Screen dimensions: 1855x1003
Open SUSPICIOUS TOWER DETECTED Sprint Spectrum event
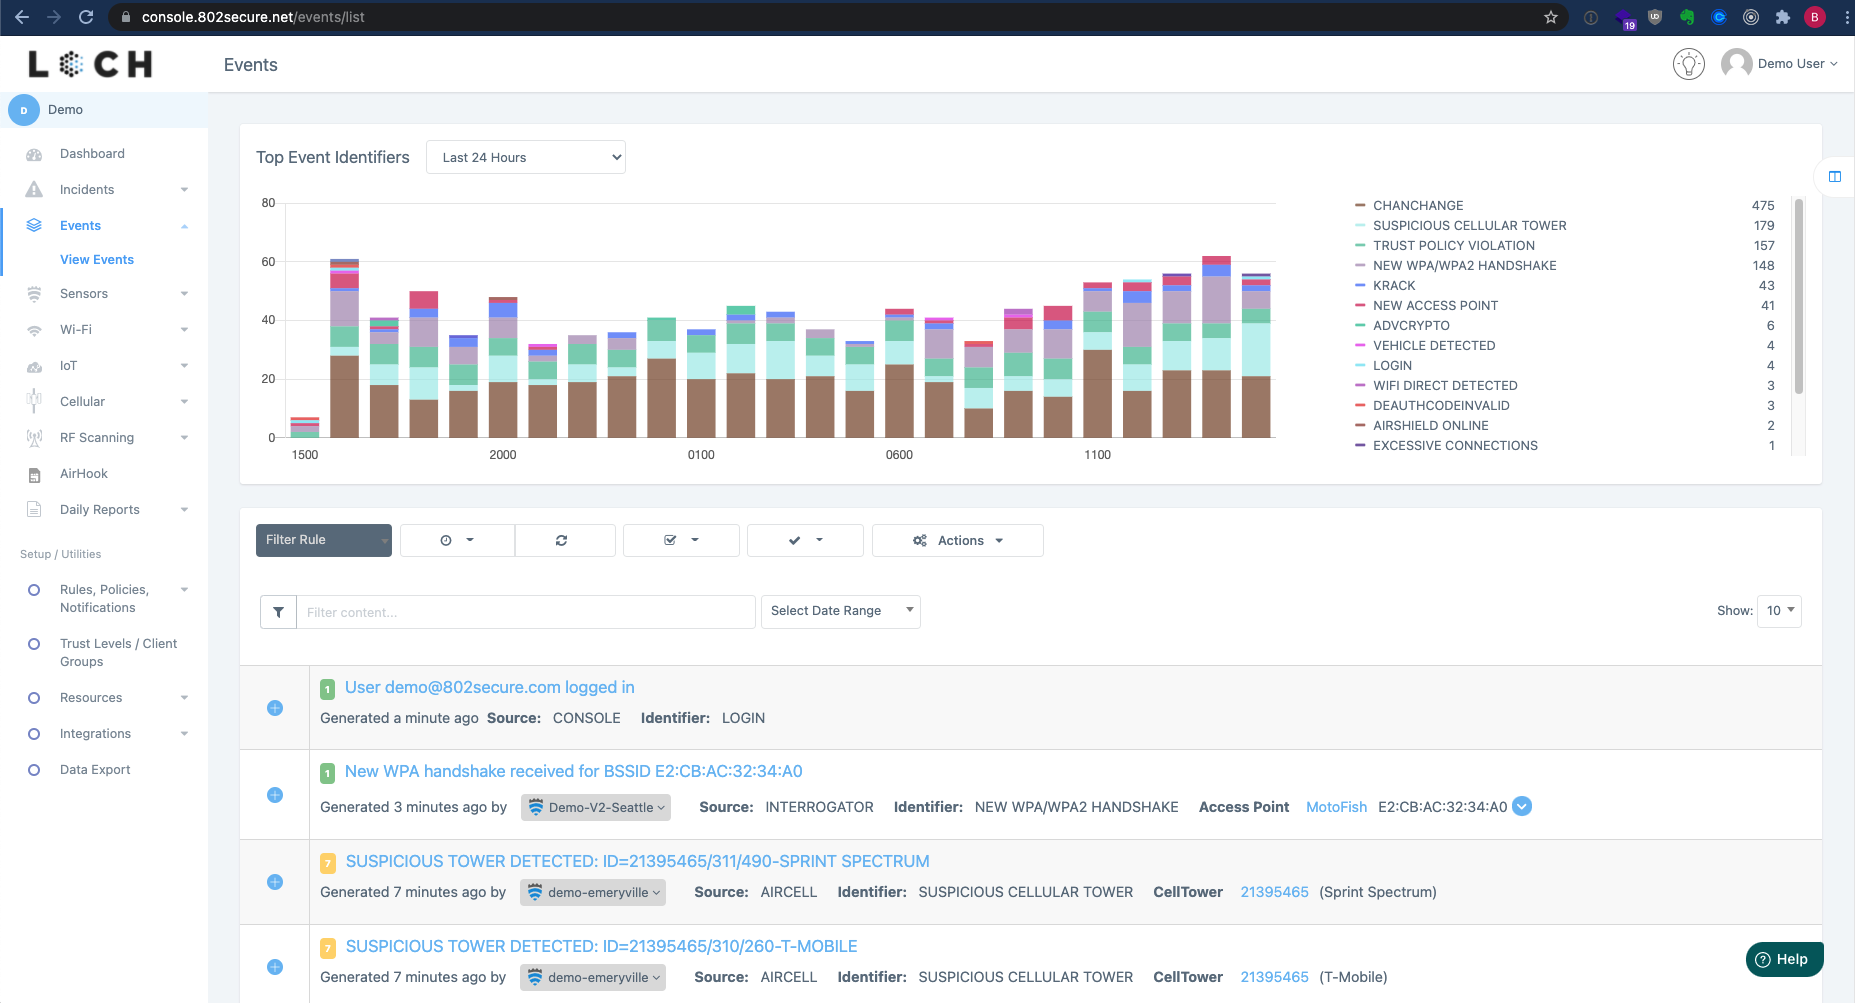click(638, 861)
